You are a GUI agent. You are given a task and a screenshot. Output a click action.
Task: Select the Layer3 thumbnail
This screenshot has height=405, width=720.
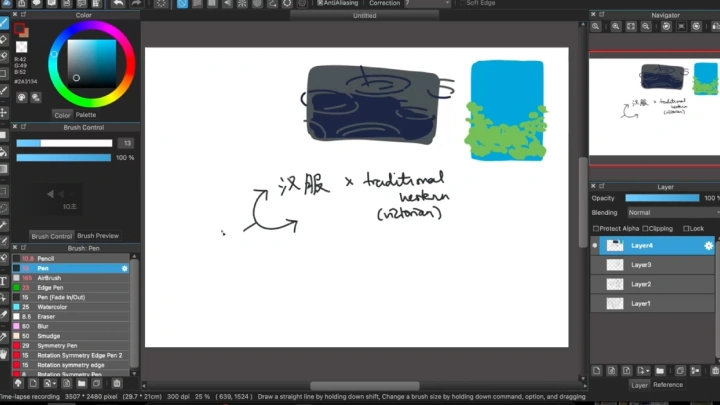pyautogui.click(x=615, y=265)
